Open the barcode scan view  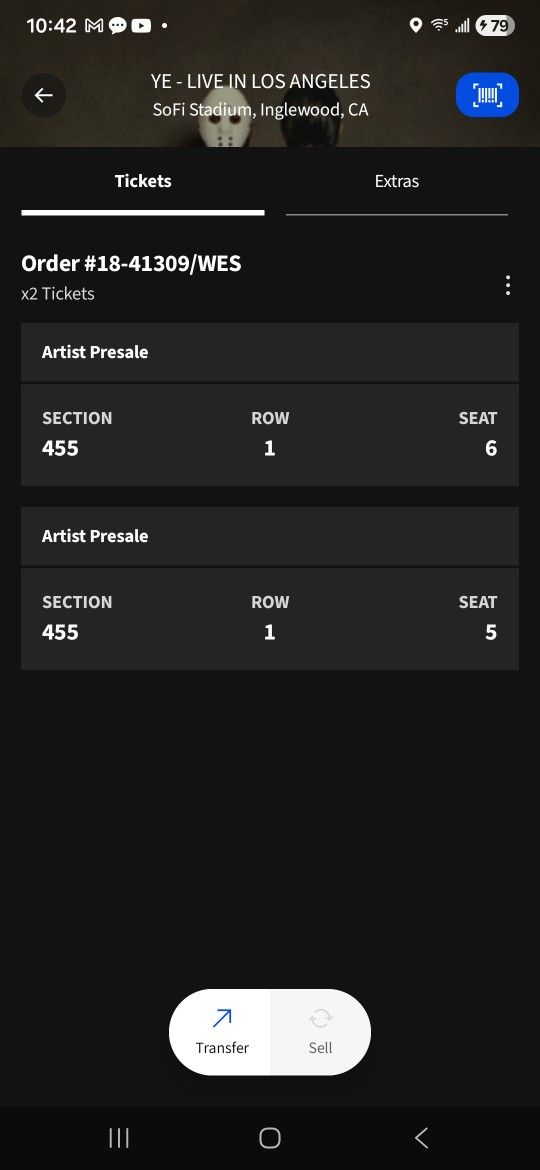tap(487, 95)
